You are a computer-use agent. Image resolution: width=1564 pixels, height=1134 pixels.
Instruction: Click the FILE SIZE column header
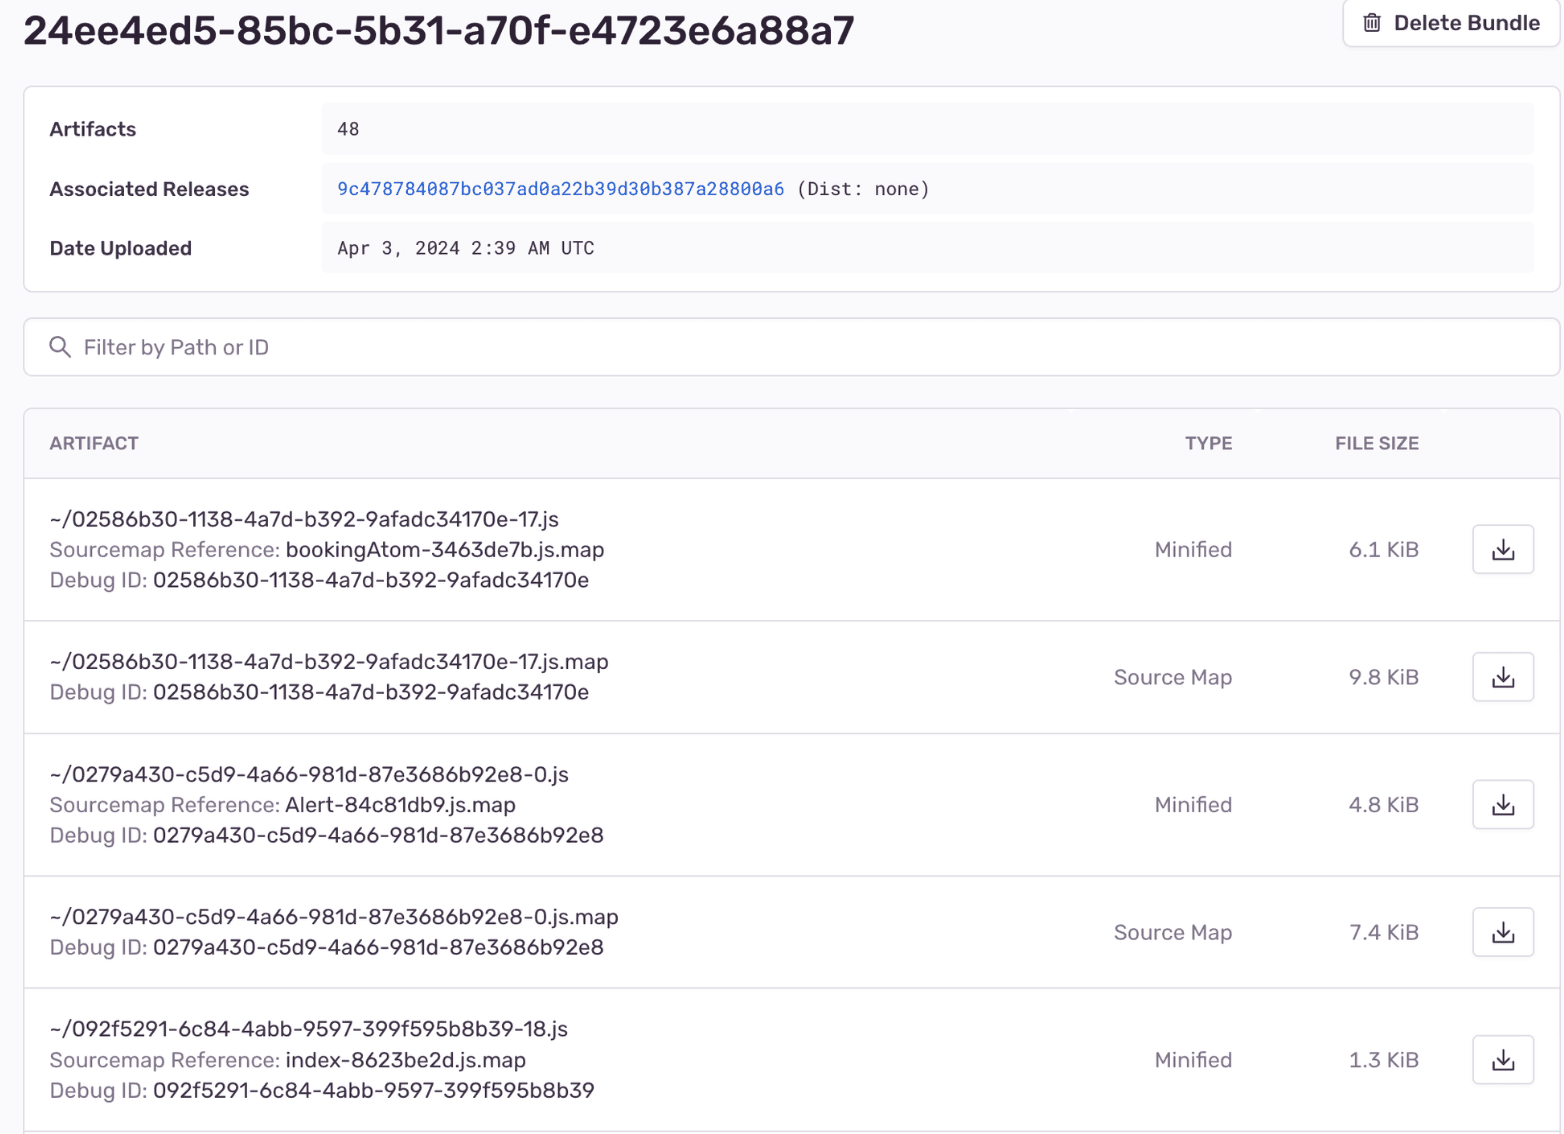1376,443
